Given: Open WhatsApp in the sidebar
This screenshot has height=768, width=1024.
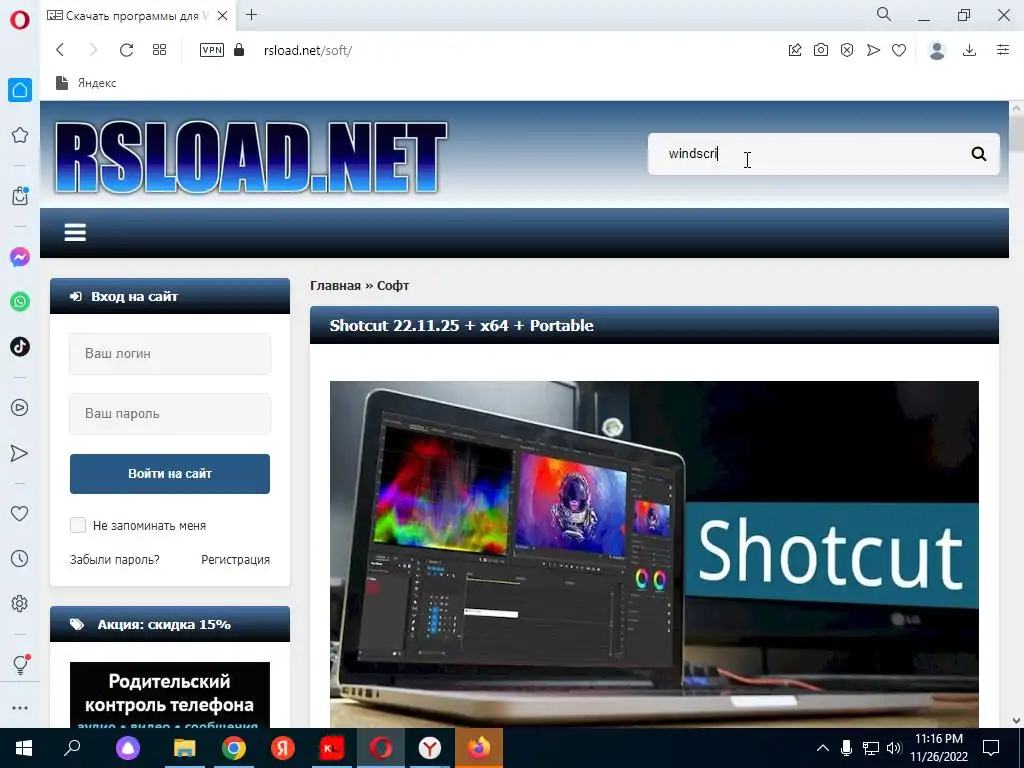Looking at the screenshot, I should coord(20,302).
